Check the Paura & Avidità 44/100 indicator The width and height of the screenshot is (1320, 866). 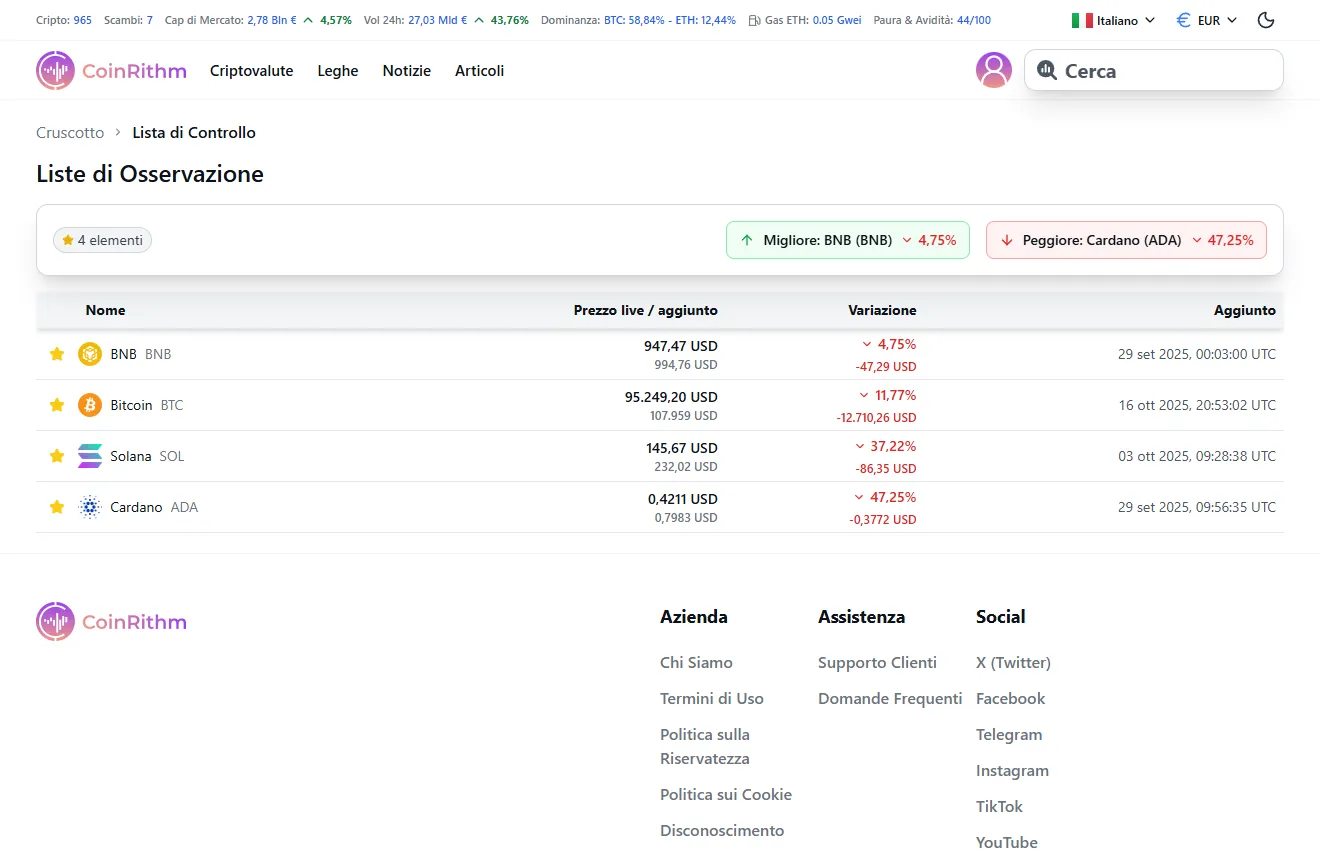click(x=931, y=19)
